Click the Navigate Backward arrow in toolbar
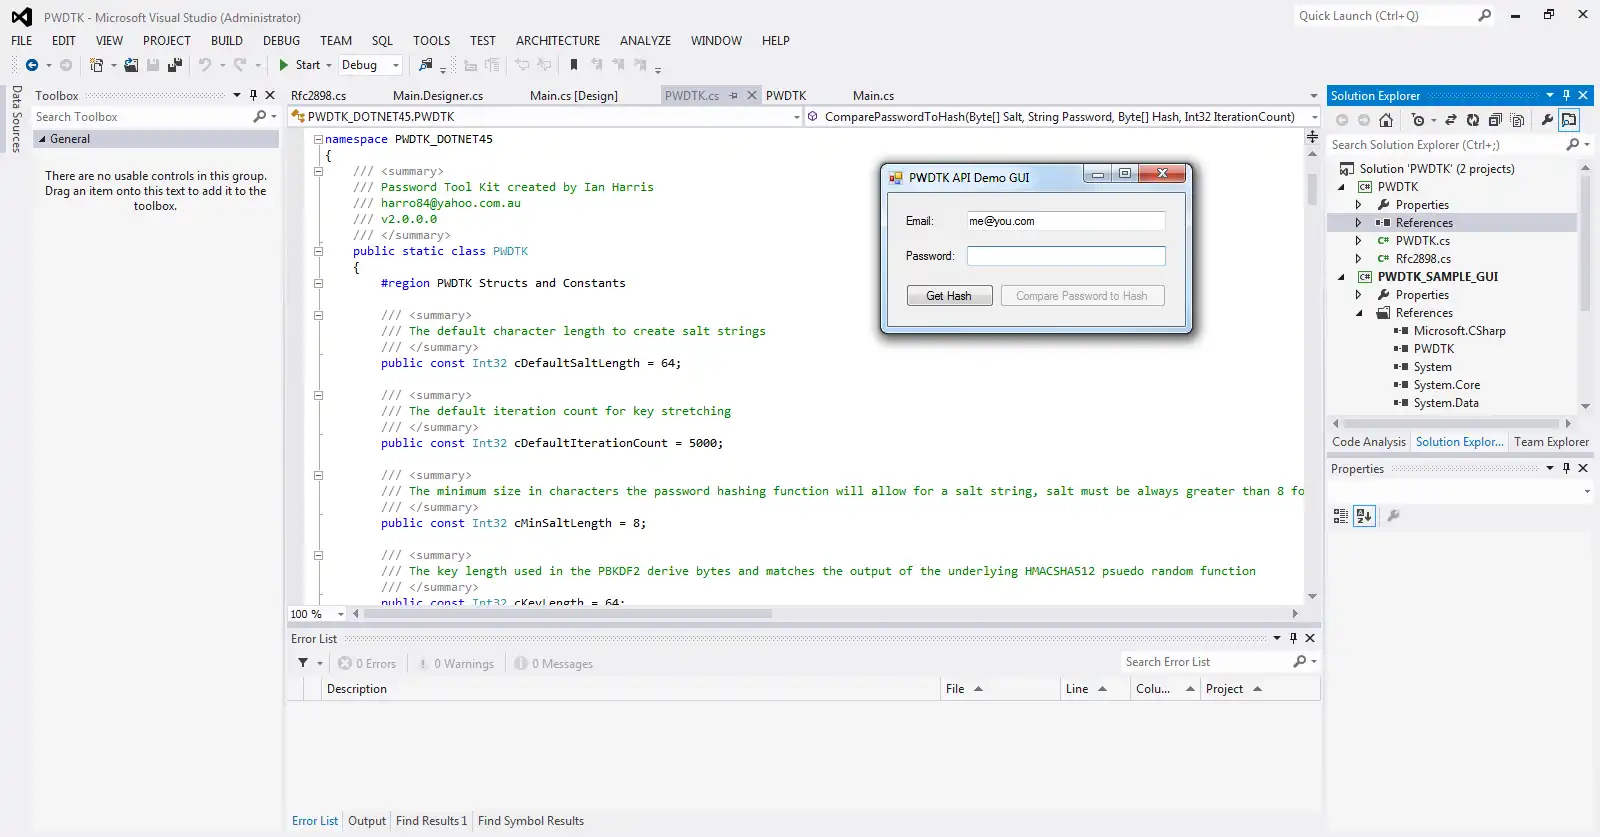 point(32,65)
